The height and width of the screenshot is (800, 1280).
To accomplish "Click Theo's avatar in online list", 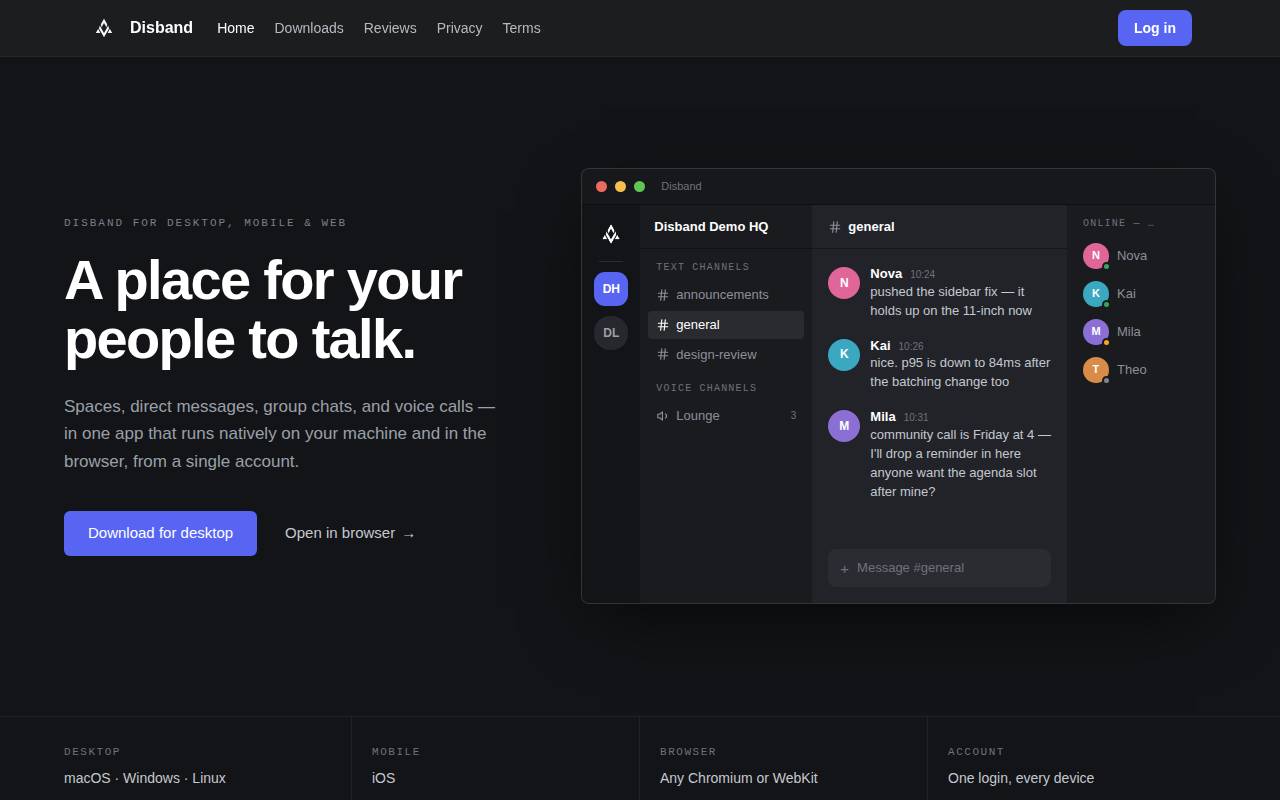I will (1096, 370).
